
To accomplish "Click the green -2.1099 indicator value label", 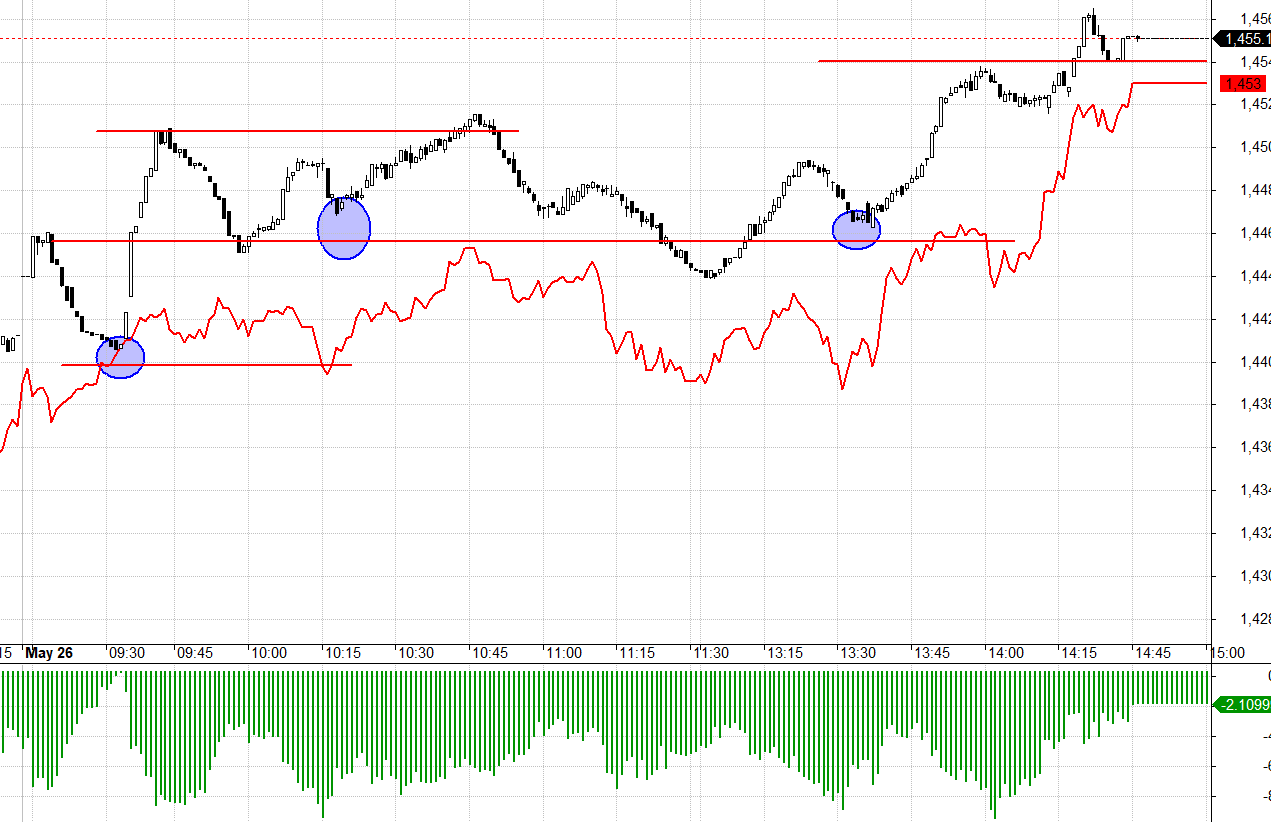I will coord(1244,705).
